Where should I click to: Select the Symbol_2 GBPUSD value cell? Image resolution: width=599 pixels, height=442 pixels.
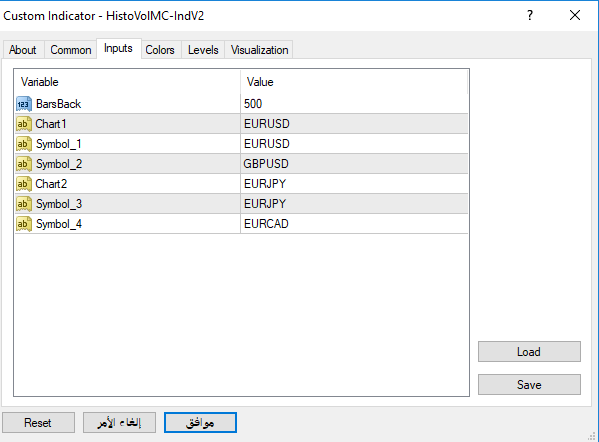coord(354,164)
